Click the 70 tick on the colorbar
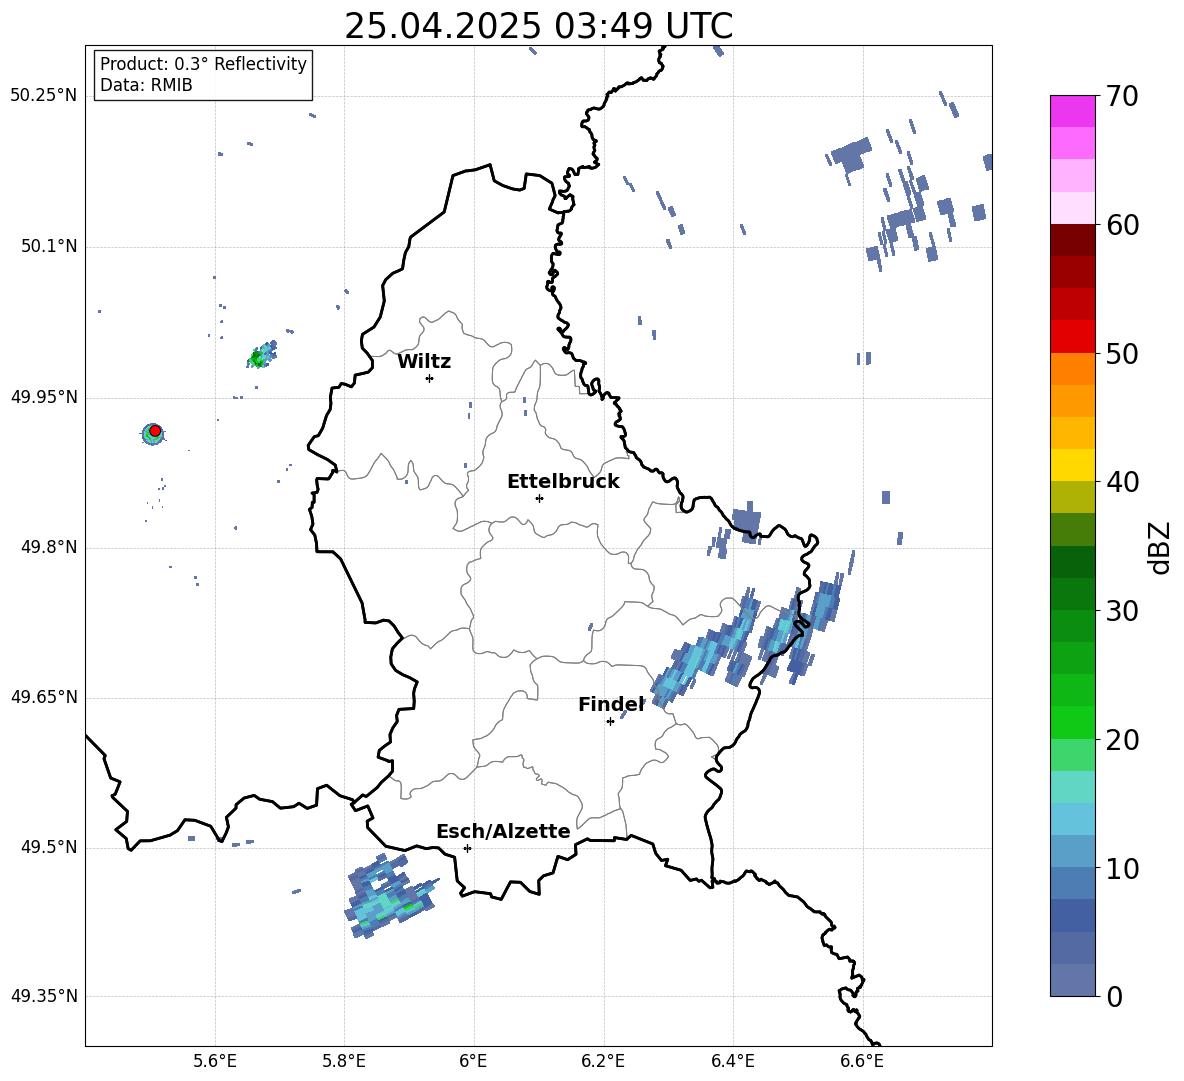The height and width of the screenshot is (1081, 1184). (1121, 96)
